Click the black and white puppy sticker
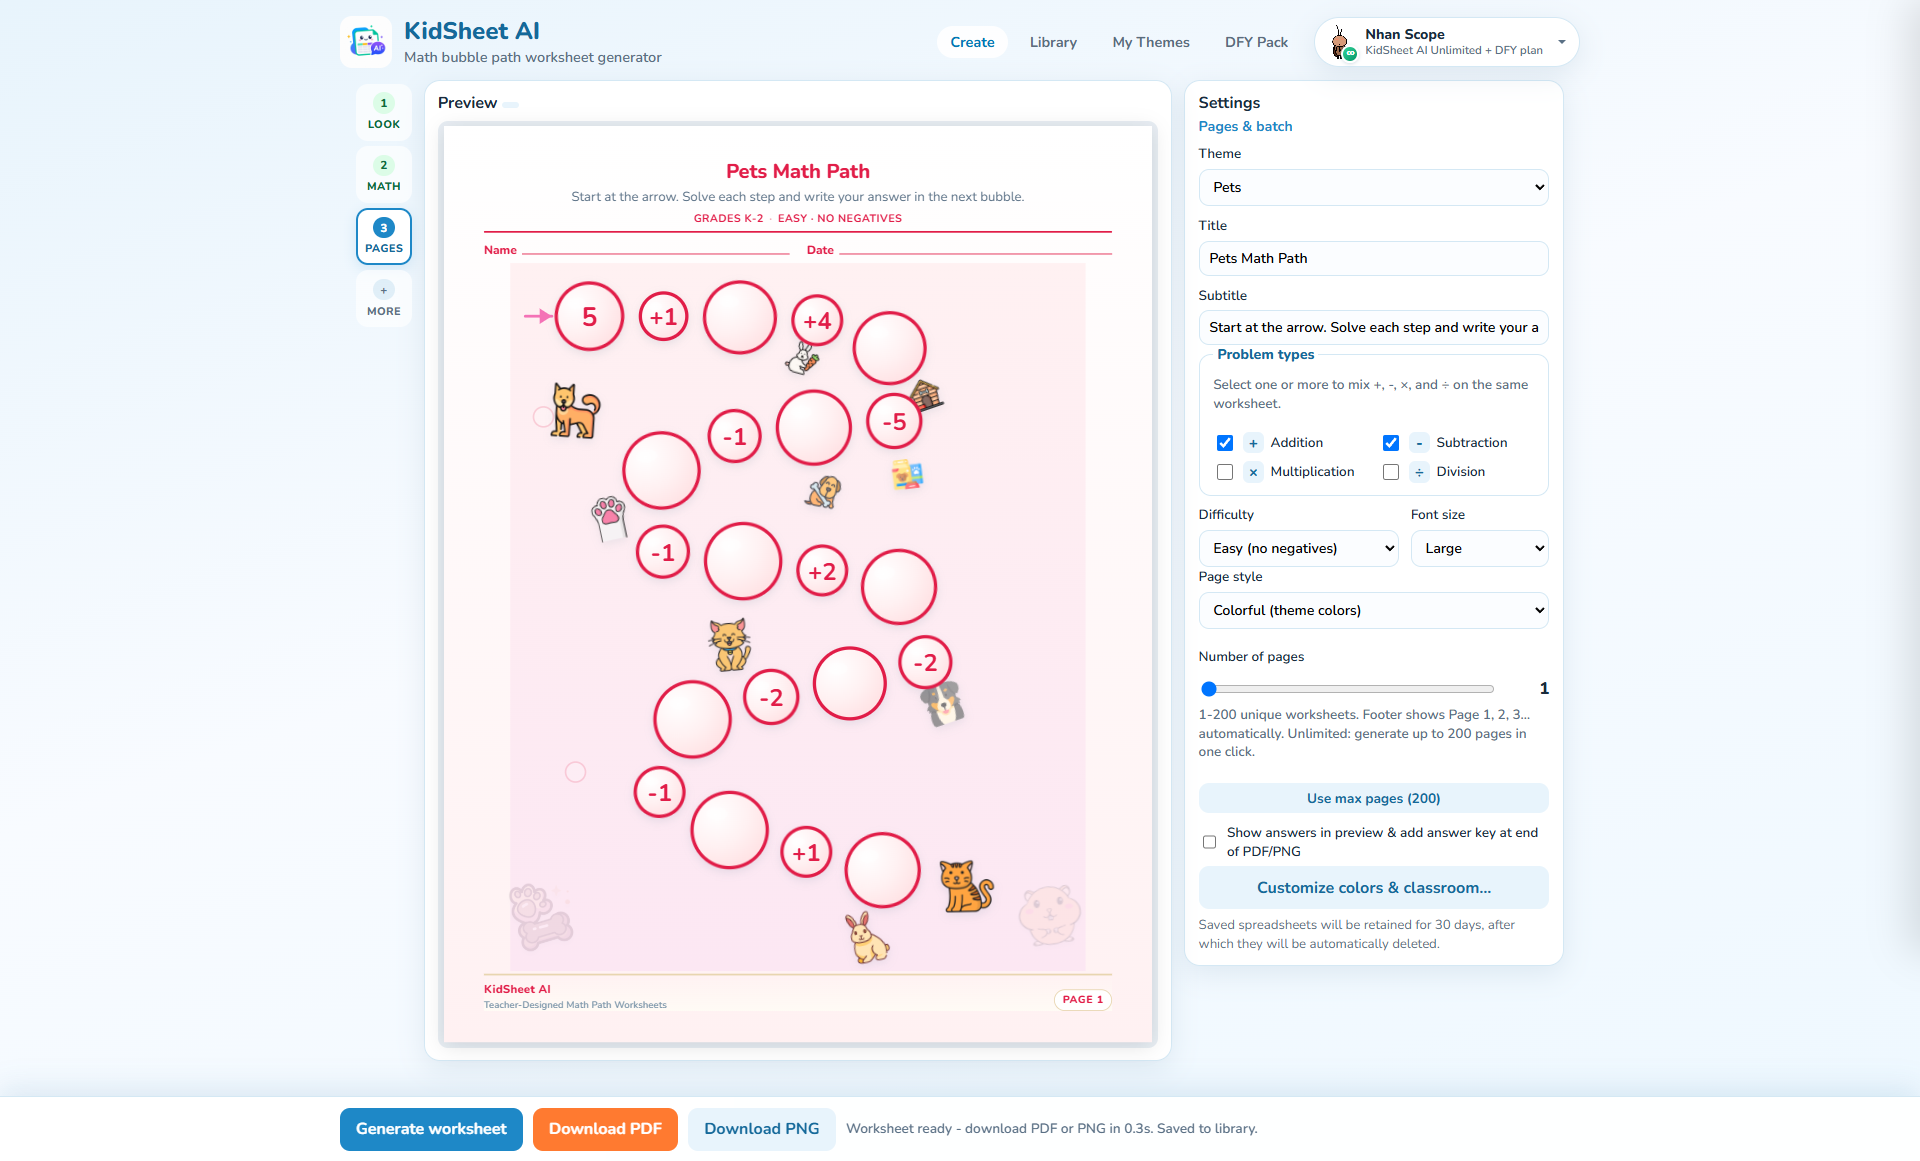1920x1161 pixels. (x=942, y=704)
